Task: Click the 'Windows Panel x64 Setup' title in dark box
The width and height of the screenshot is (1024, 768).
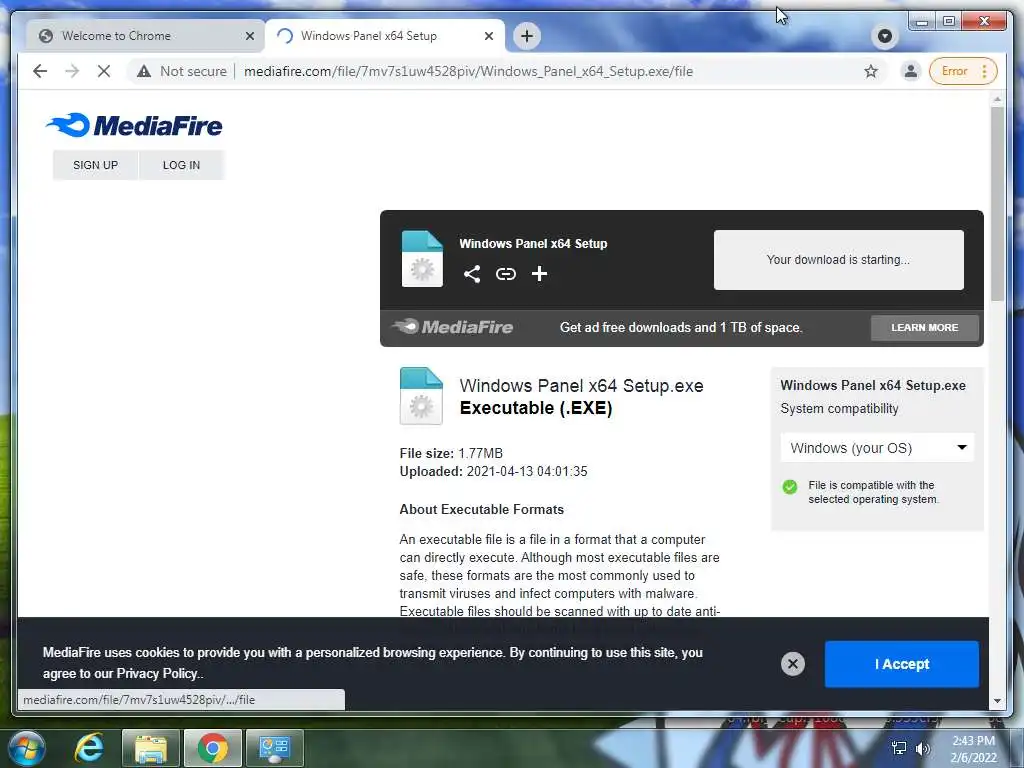Action: pyautogui.click(x=533, y=244)
